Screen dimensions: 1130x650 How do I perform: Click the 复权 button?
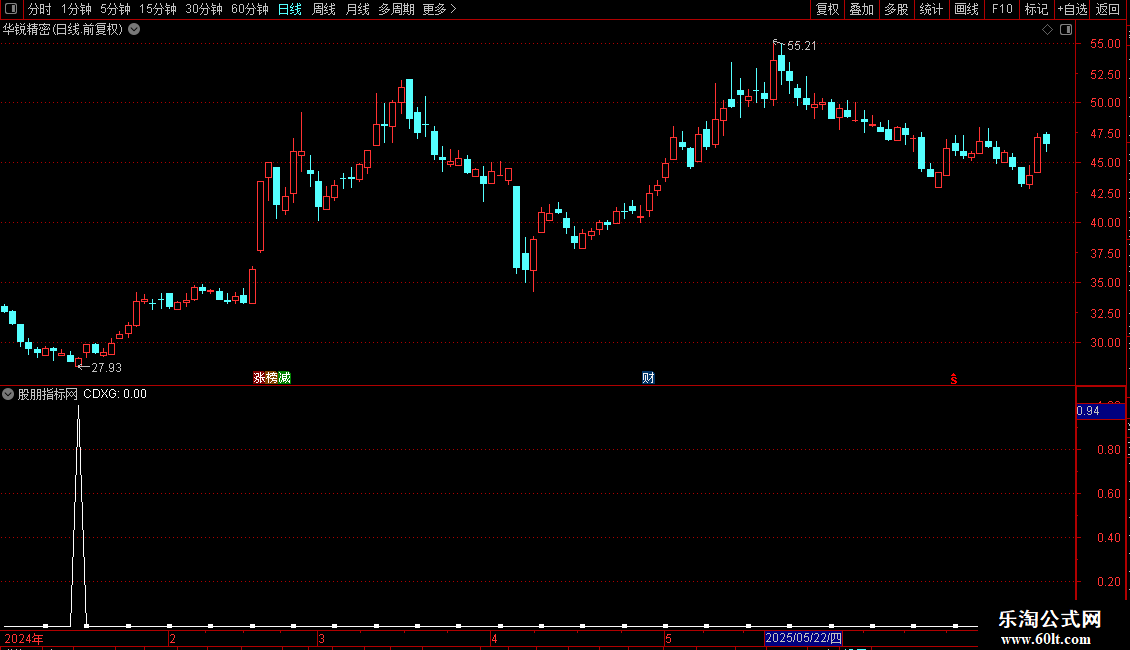tap(827, 9)
